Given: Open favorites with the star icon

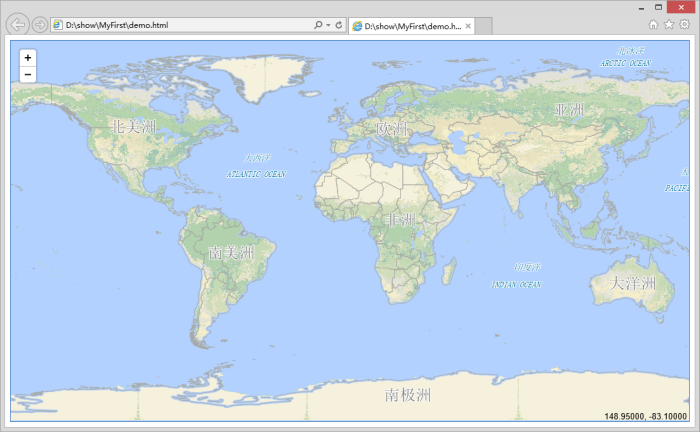Looking at the screenshot, I should [669, 24].
